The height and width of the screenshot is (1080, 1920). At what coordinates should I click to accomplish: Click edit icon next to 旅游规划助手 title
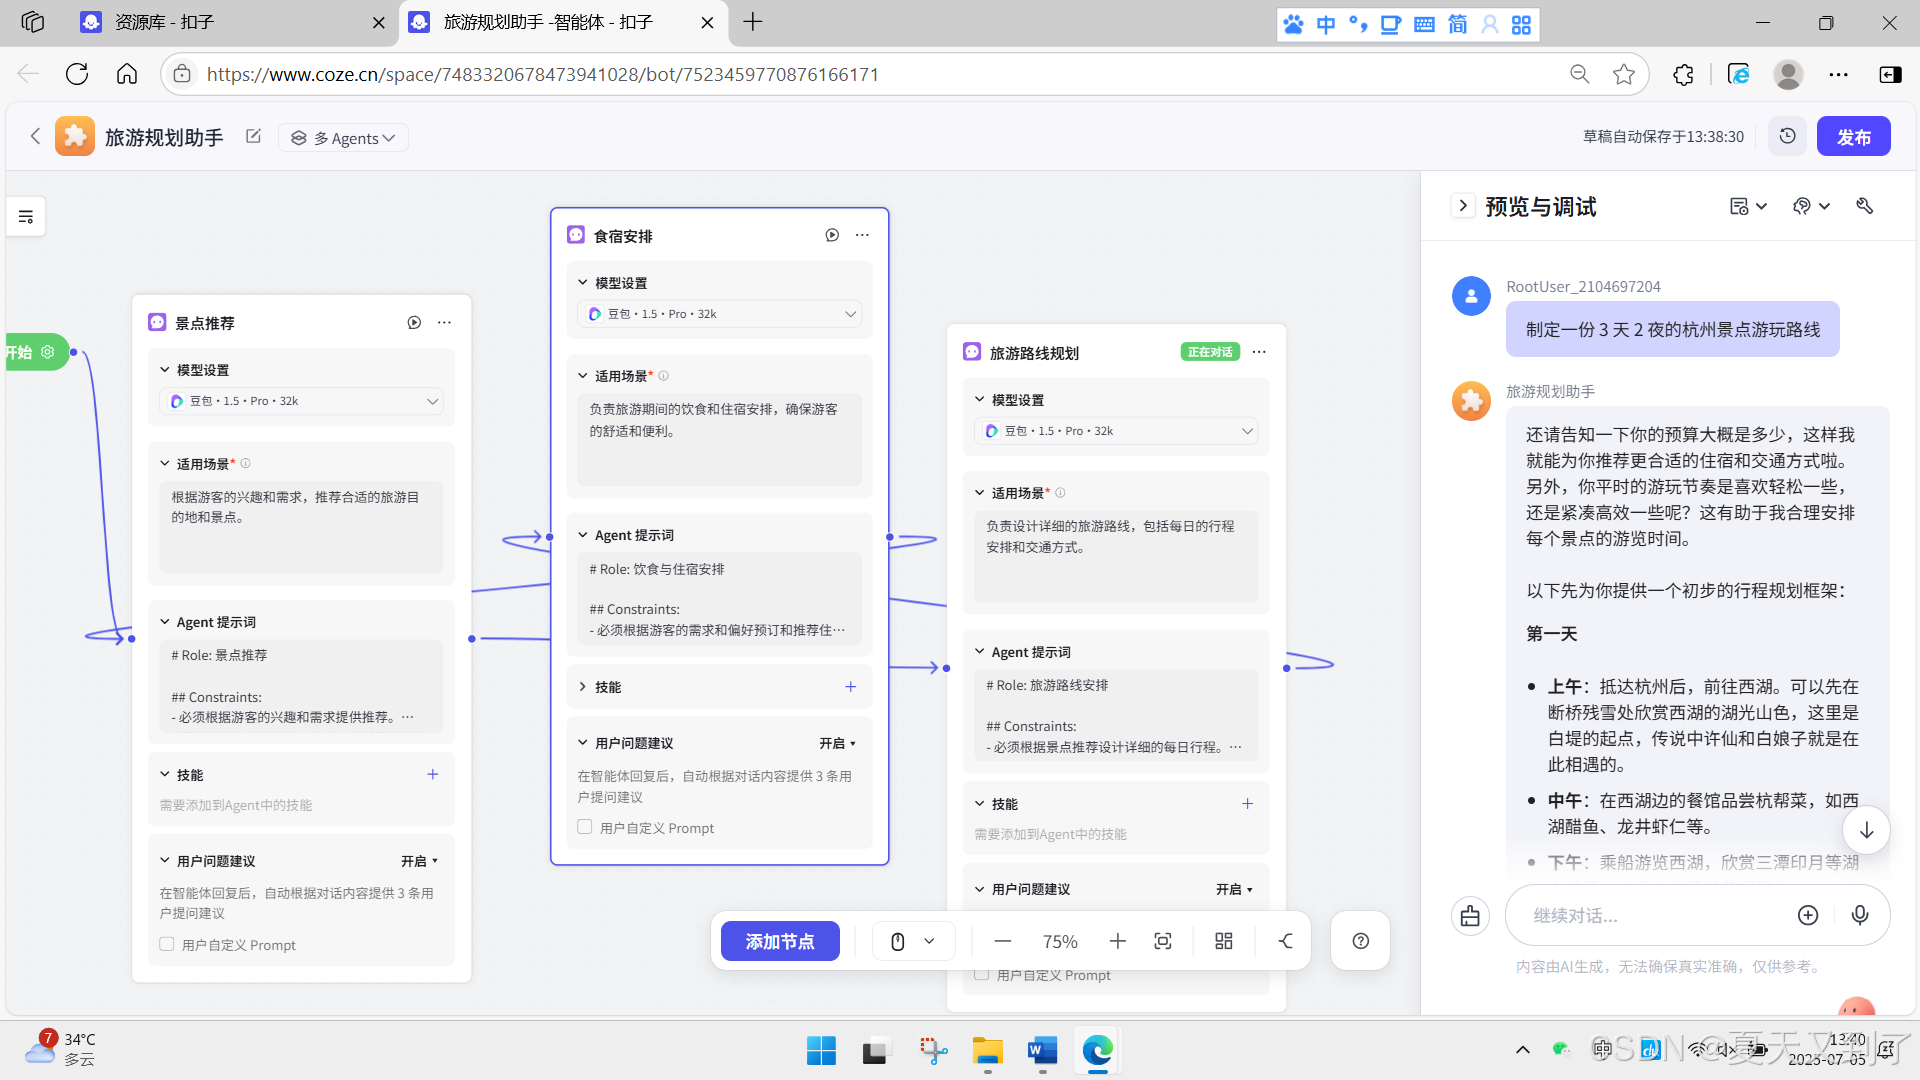(x=253, y=137)
